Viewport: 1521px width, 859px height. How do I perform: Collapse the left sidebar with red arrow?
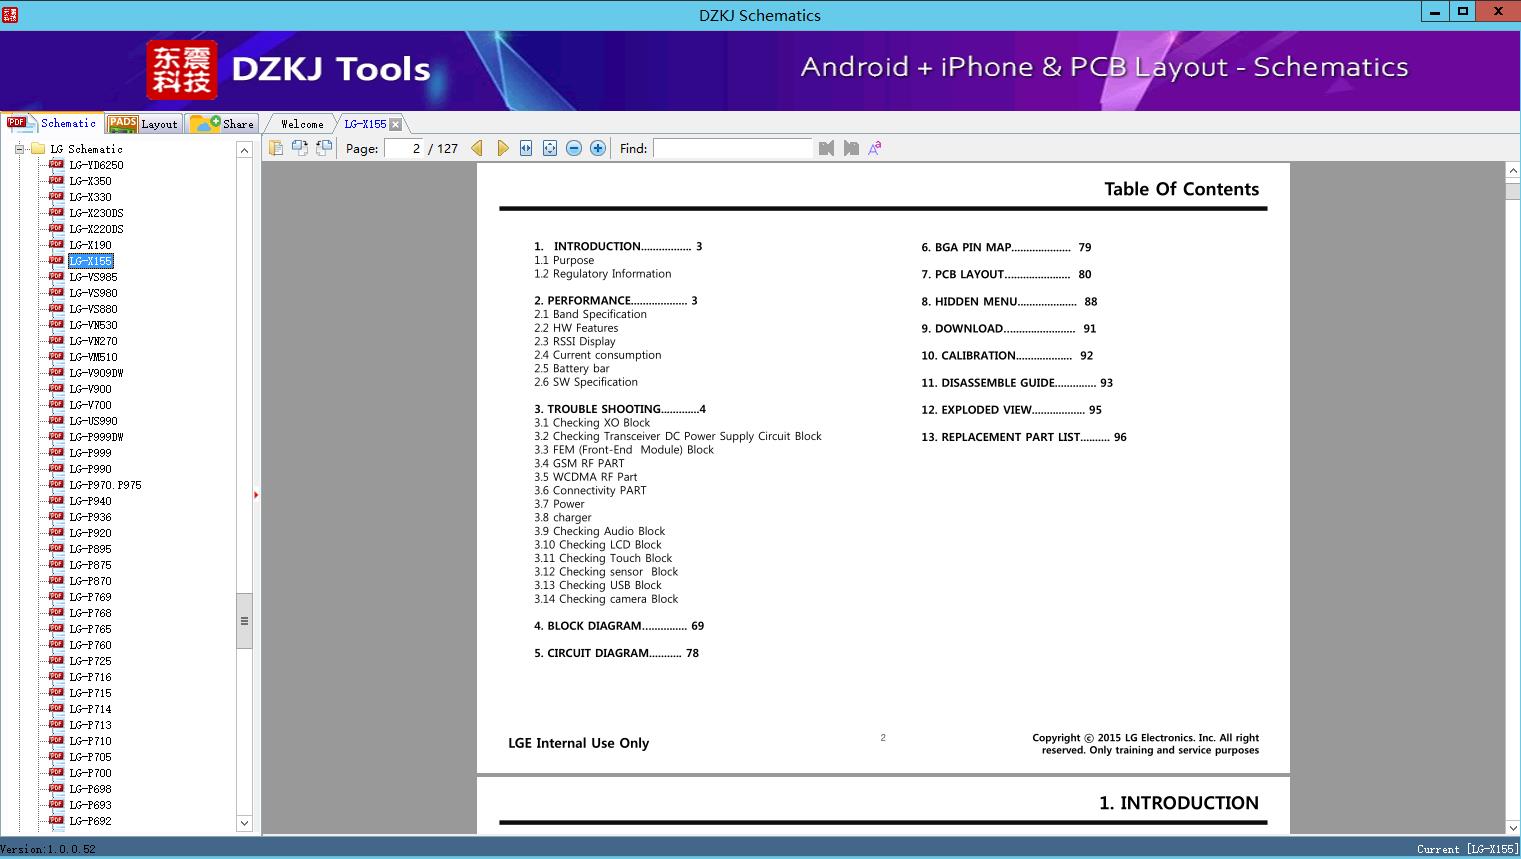256,495
